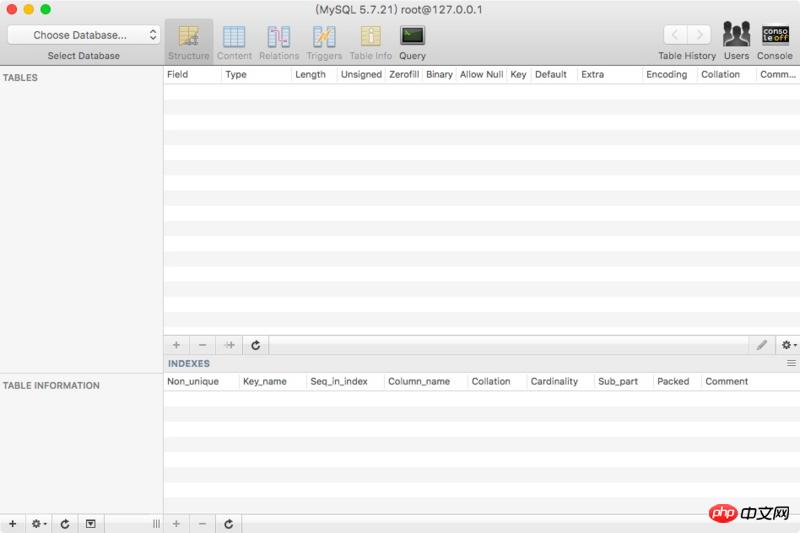The height and width of the screenshot is (533, 800).
Task: Refresh the tables list
Action: (65, 524)
